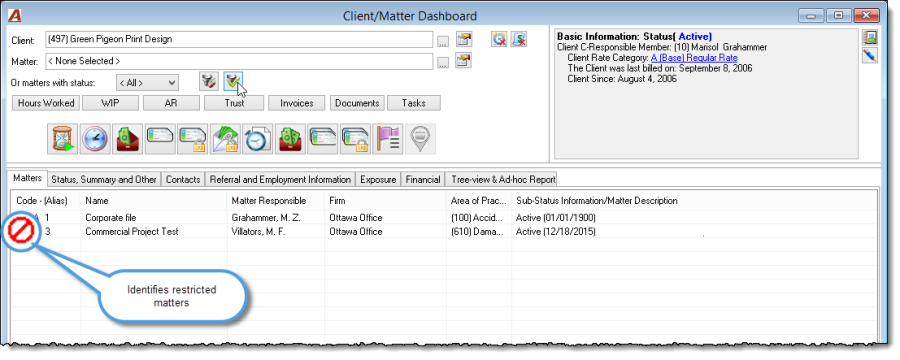This screenshot has width=900, height=360.
Task: Select the Commercial Project Test matter row
Action: click(x=444, y=232)
